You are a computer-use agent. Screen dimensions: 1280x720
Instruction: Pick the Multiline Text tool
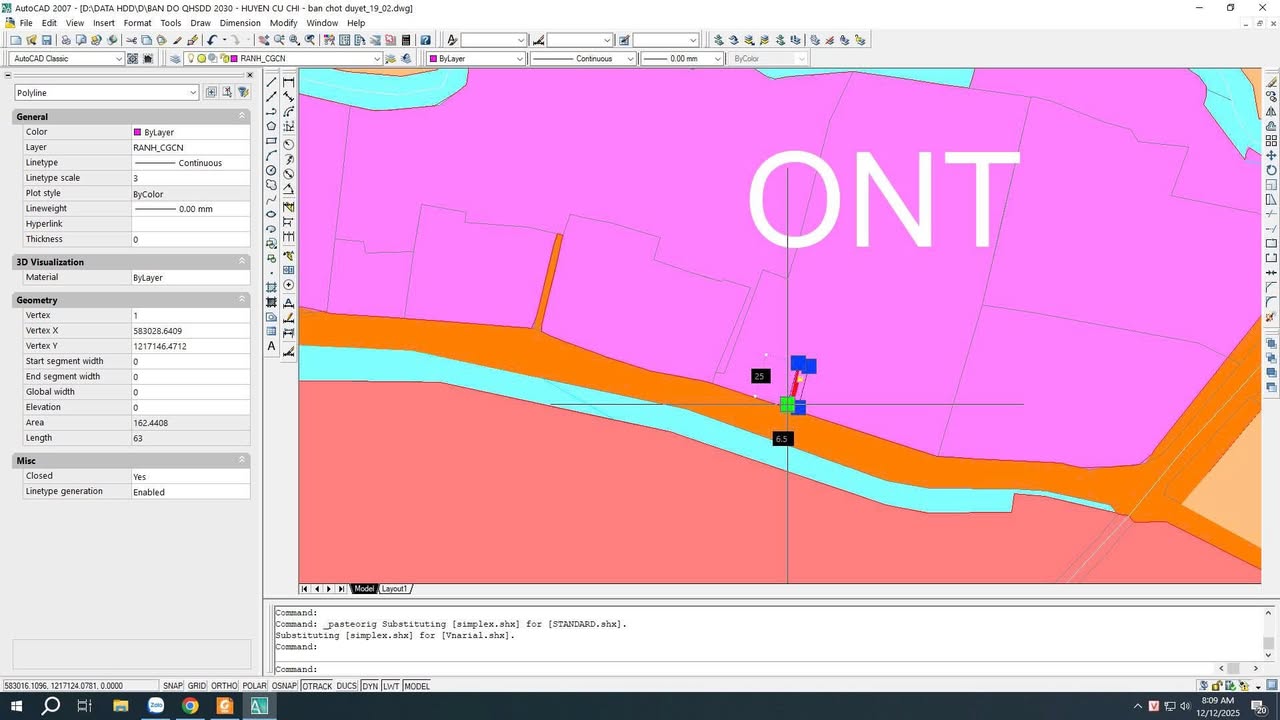(271, 347)
